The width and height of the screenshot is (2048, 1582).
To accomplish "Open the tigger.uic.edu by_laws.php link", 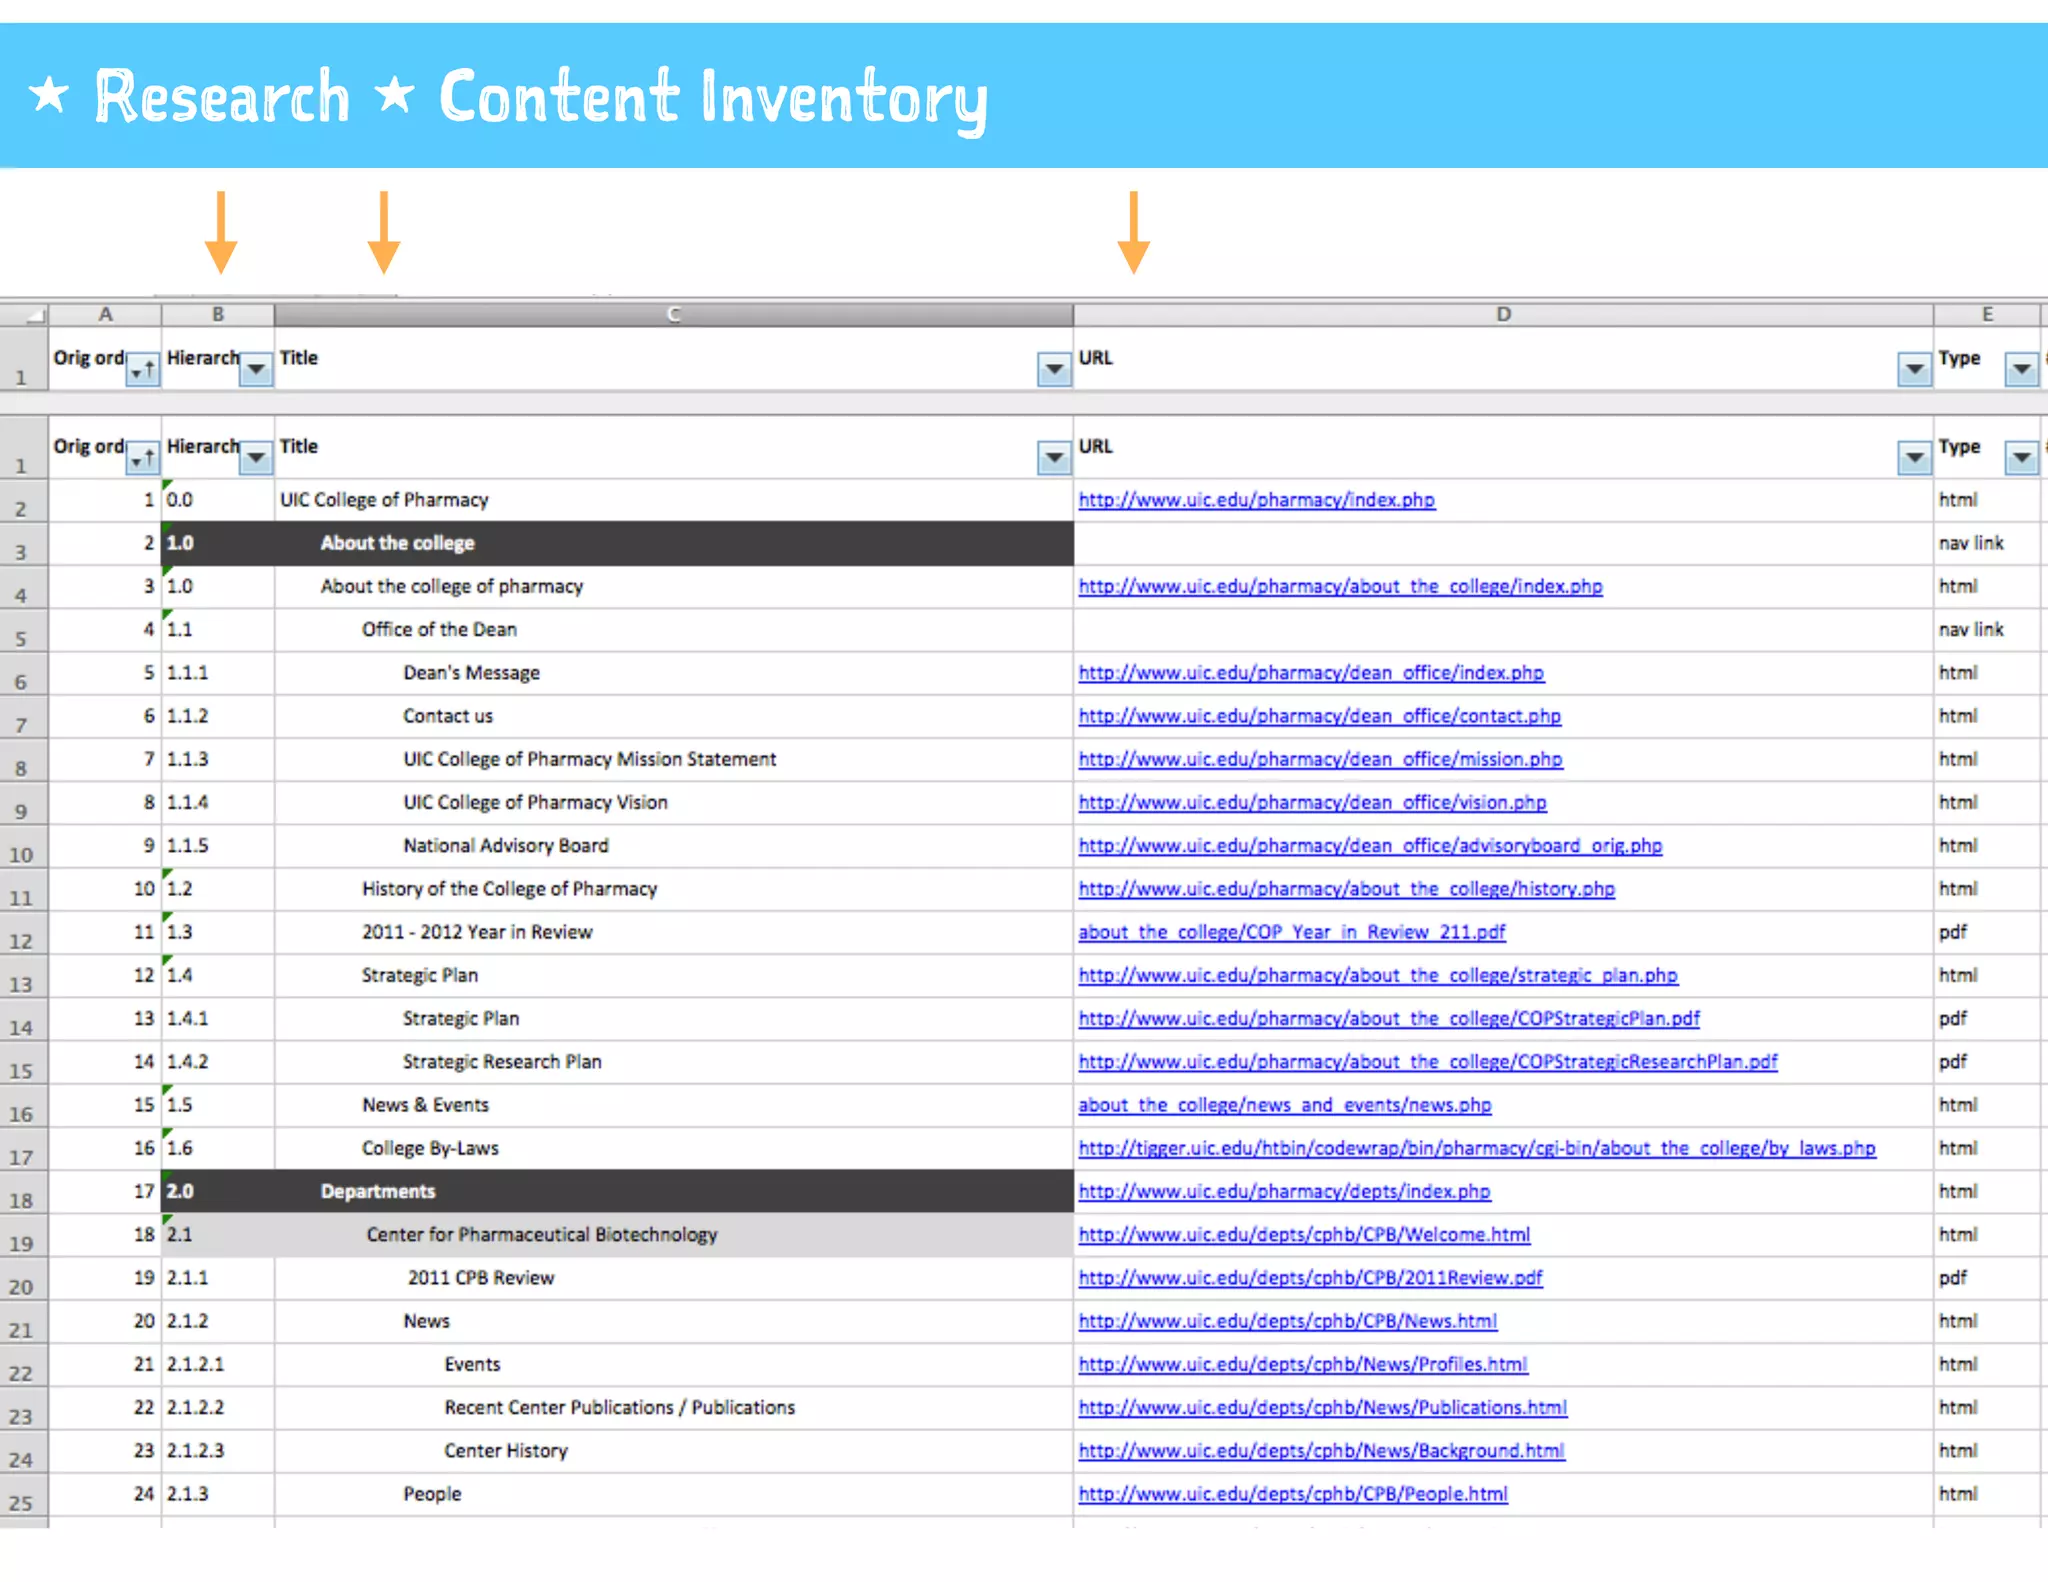I will 1477,1148.
